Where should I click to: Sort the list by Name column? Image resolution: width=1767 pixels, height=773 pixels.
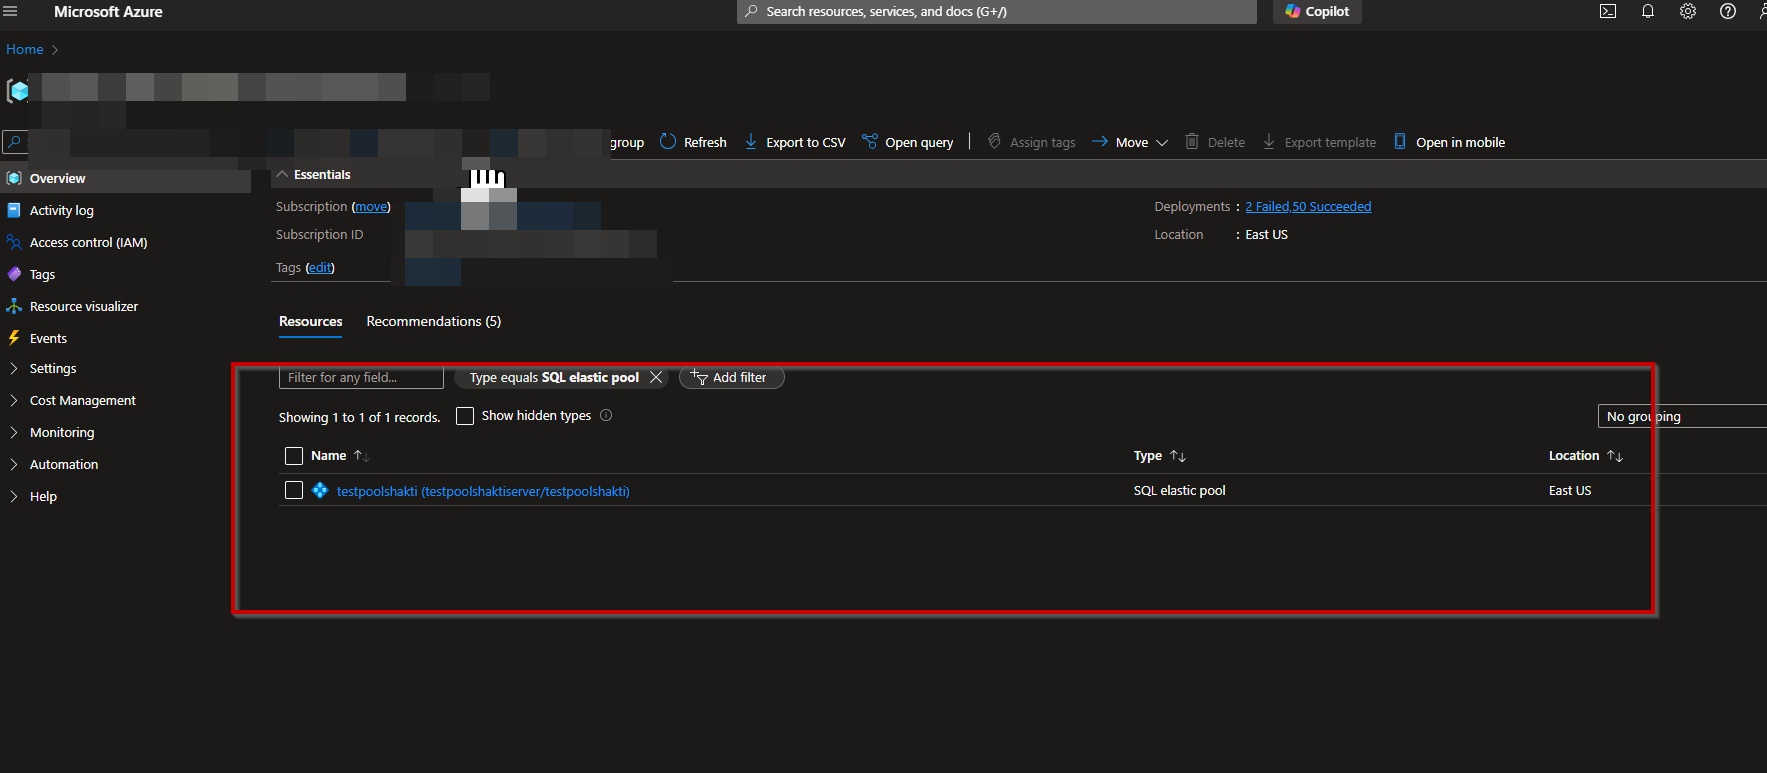click(340, 456)
